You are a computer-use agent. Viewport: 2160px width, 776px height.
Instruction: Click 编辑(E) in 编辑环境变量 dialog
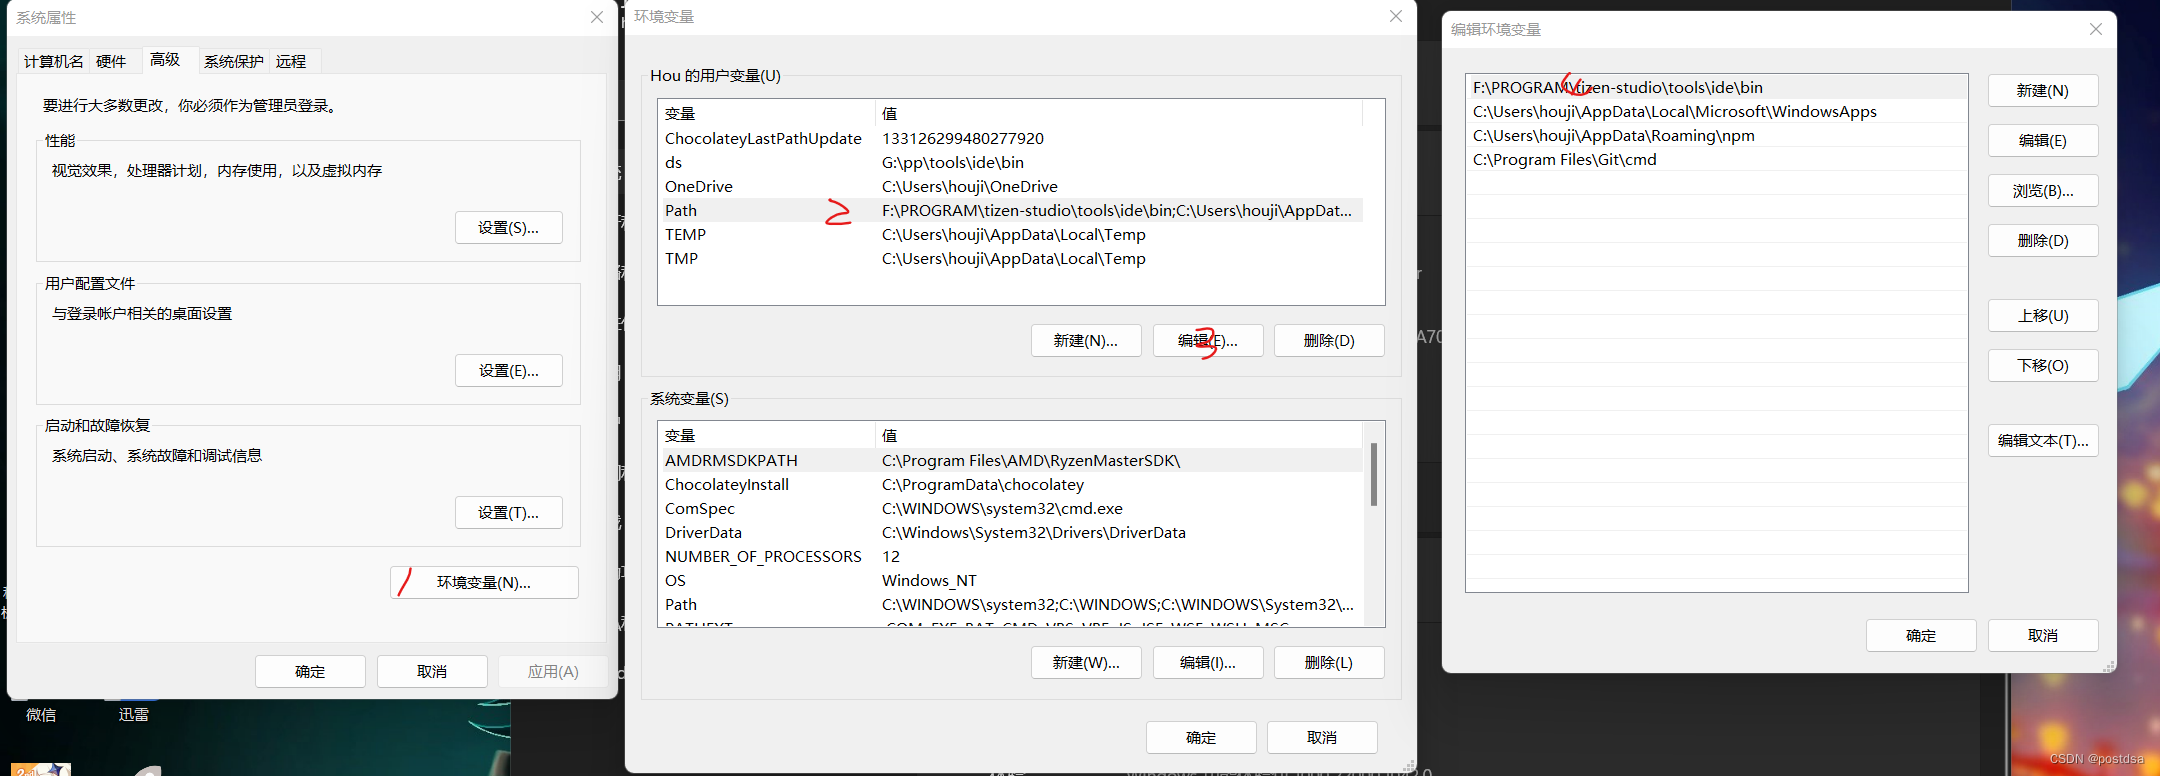tap(2043, 141)
